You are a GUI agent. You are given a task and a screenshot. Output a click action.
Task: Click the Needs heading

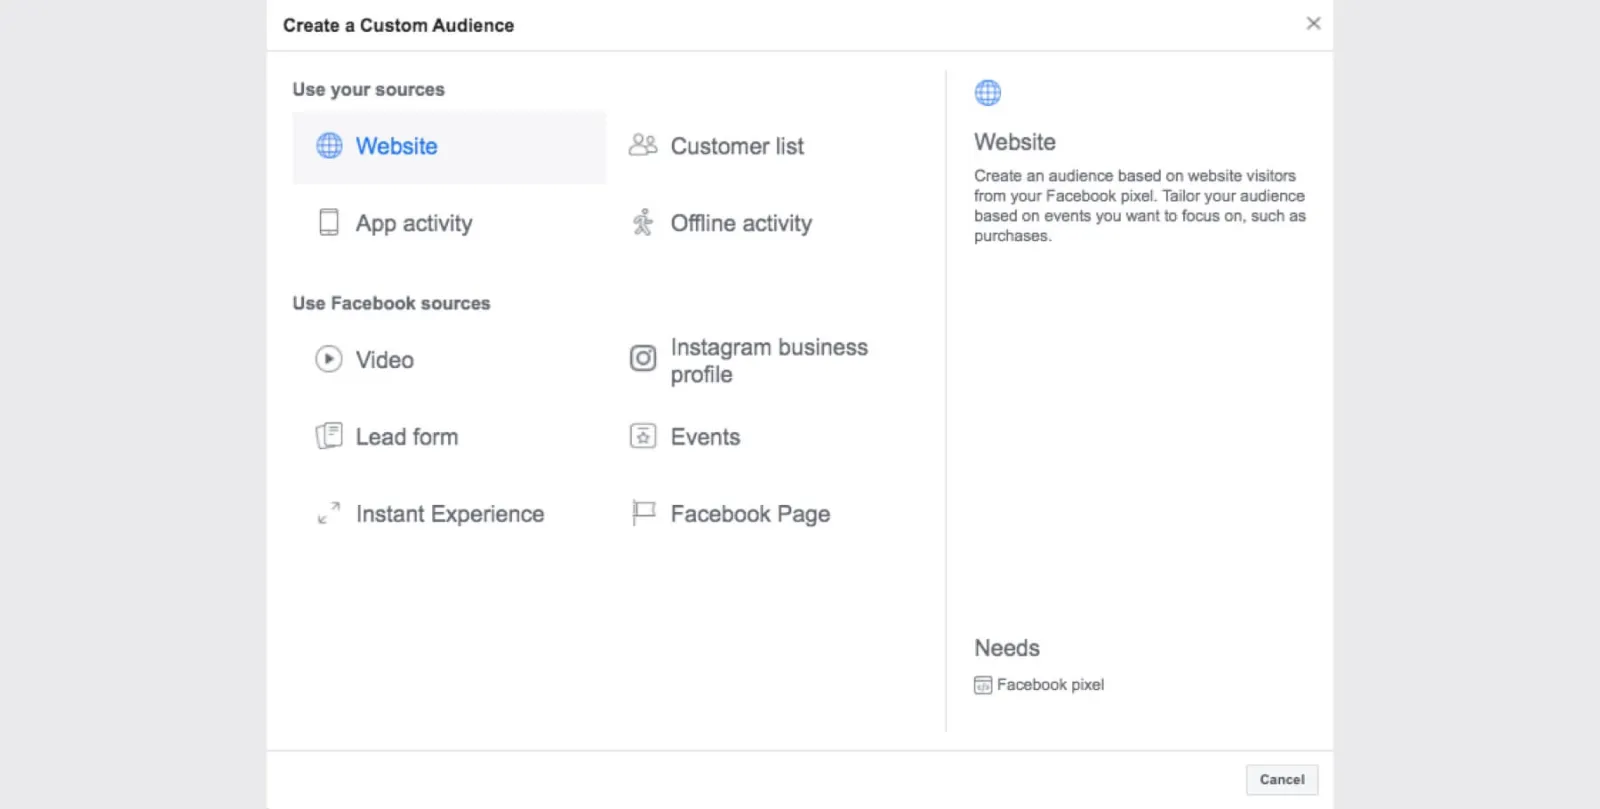click(1007, 648)
